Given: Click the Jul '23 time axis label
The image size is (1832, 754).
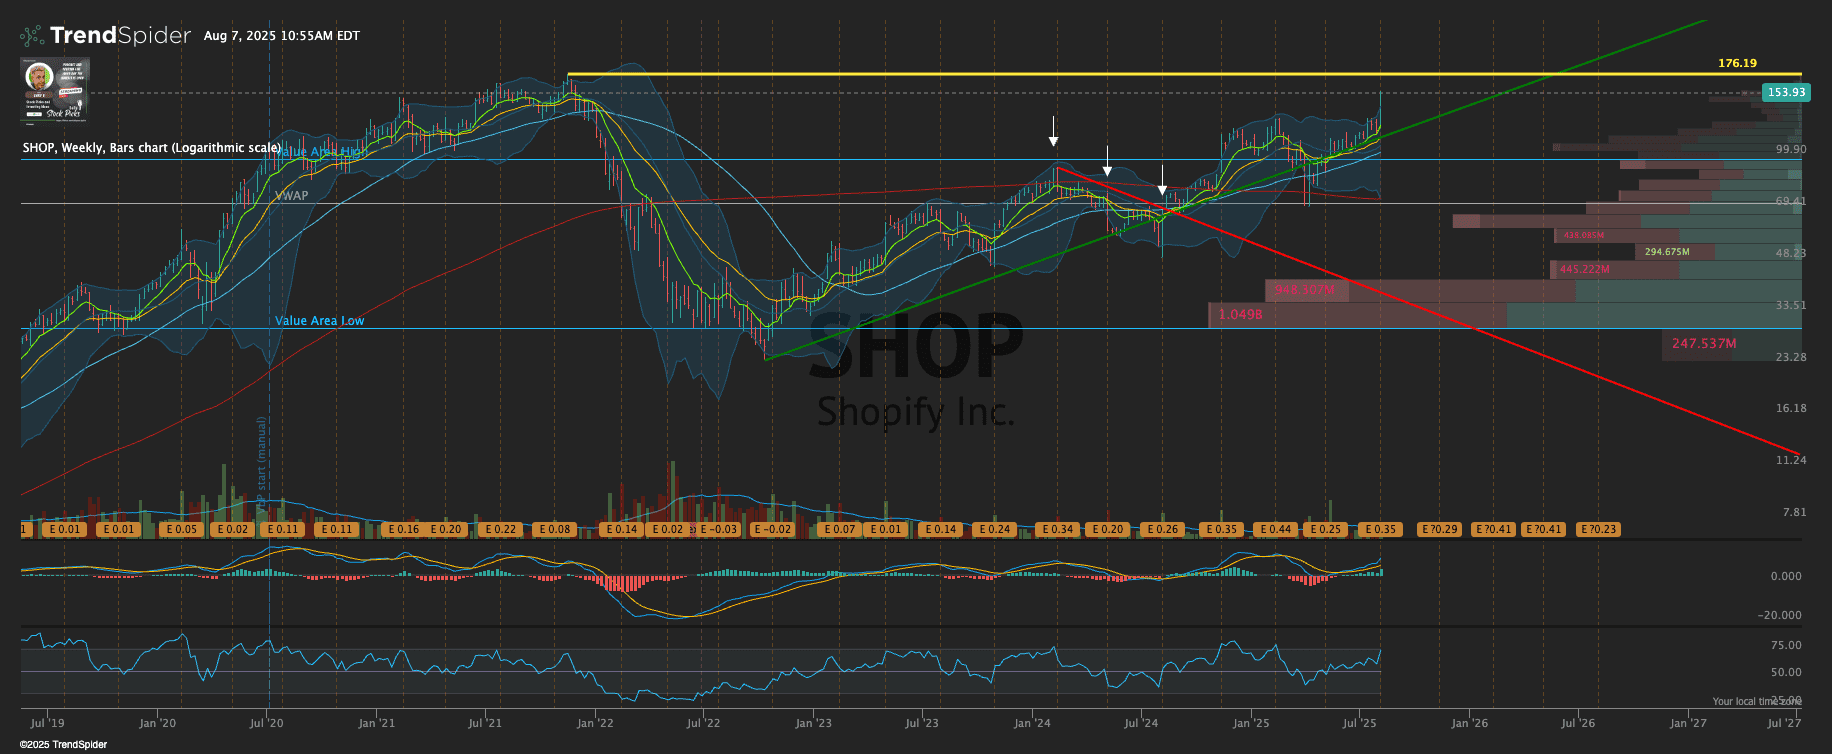Looking at the screenshot, I should coord(922,723).
